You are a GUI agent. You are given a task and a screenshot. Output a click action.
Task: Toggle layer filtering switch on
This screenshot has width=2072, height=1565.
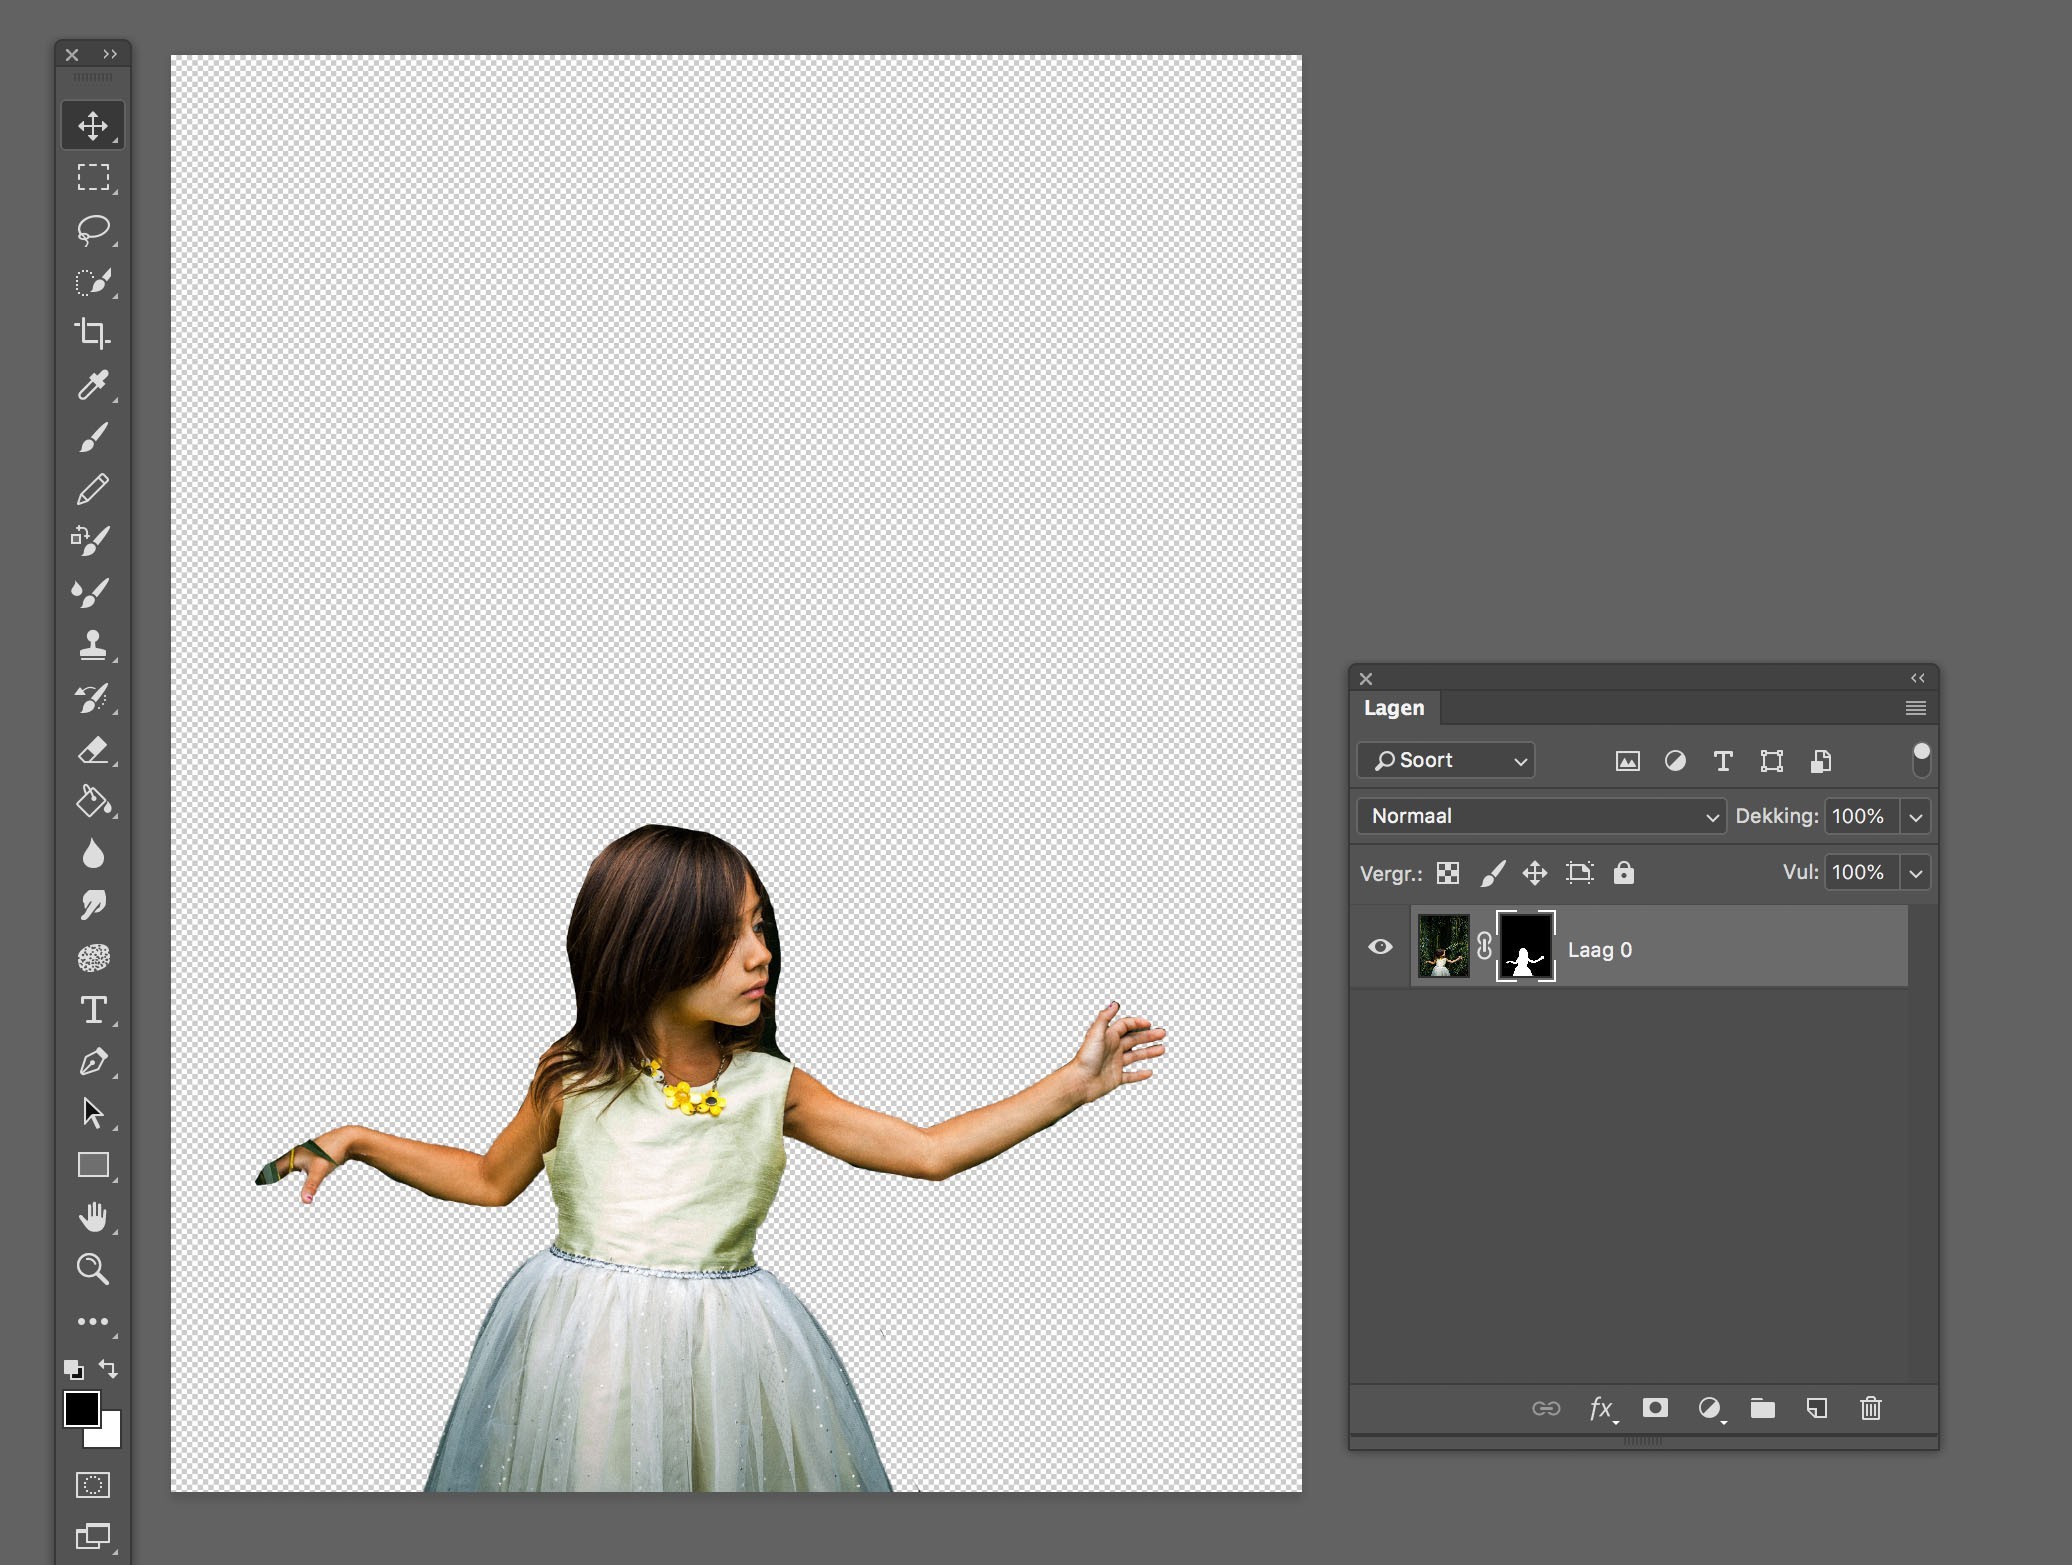[1920, 760]
